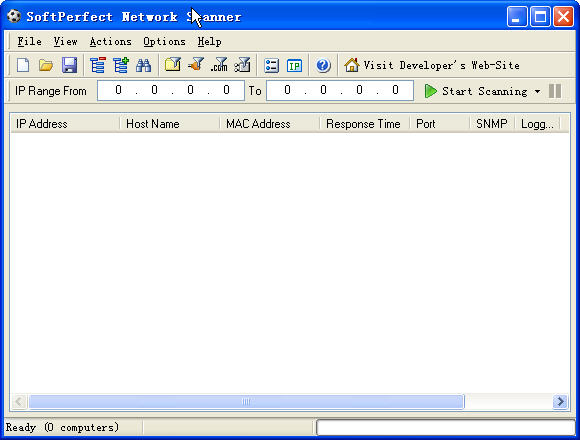
Task: Click the New blank document icon
Action: coord(23,65)
